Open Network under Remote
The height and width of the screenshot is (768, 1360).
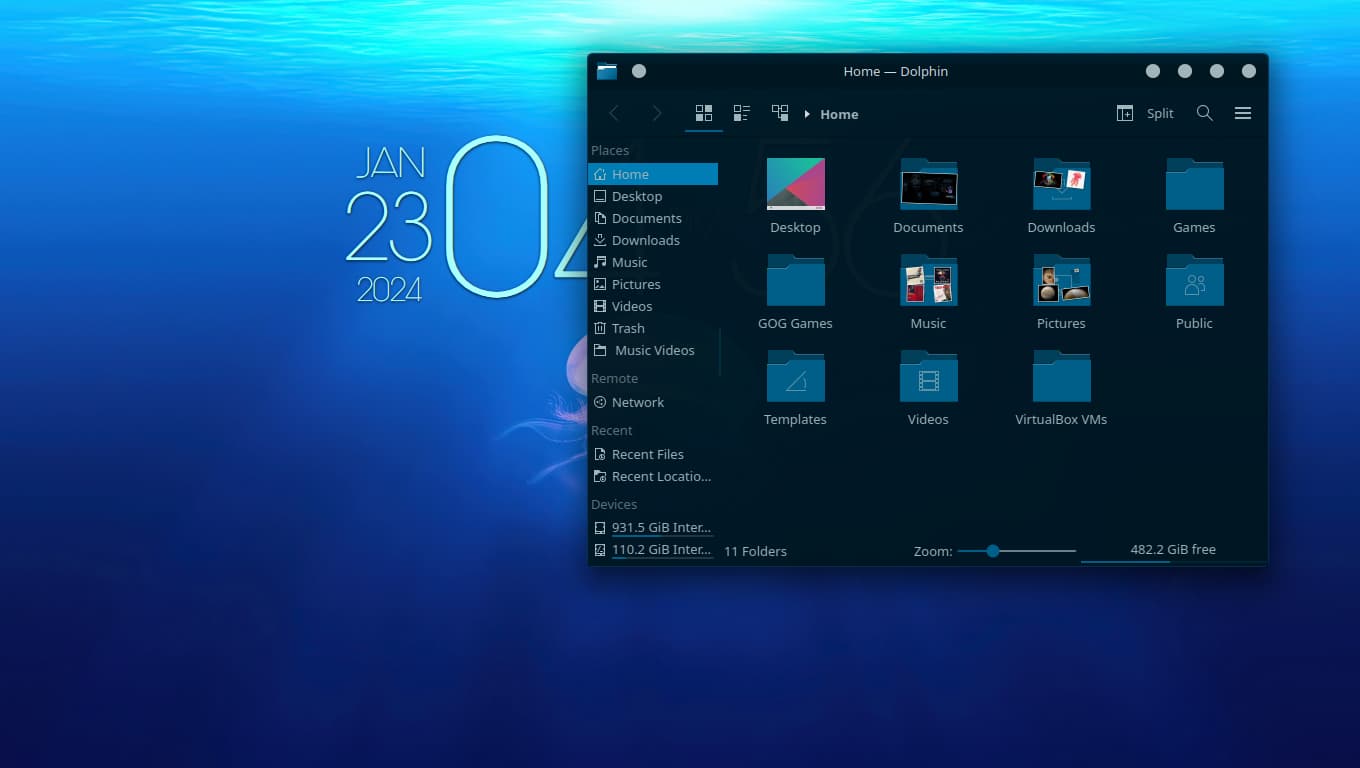point(637,402)
